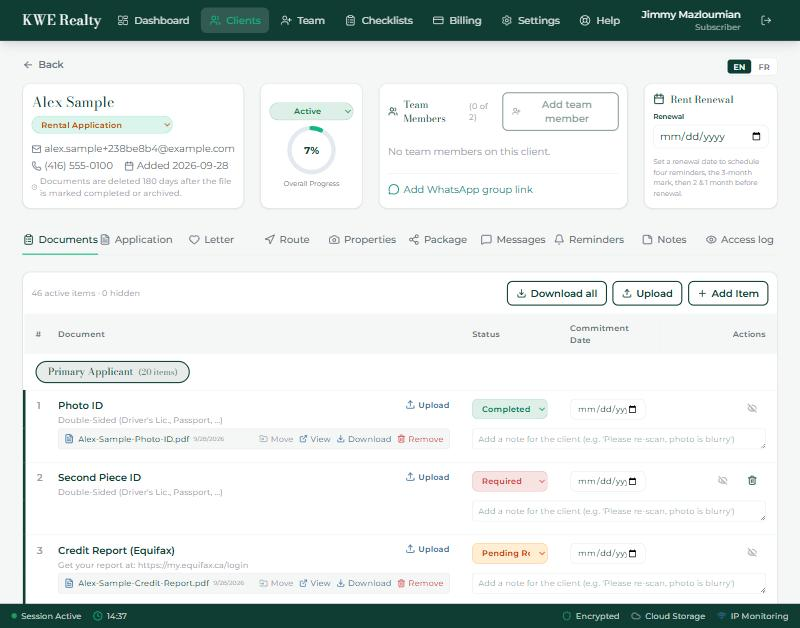Click the logout icon beside Jimmy Mazloumian

(x=766, y=20)
